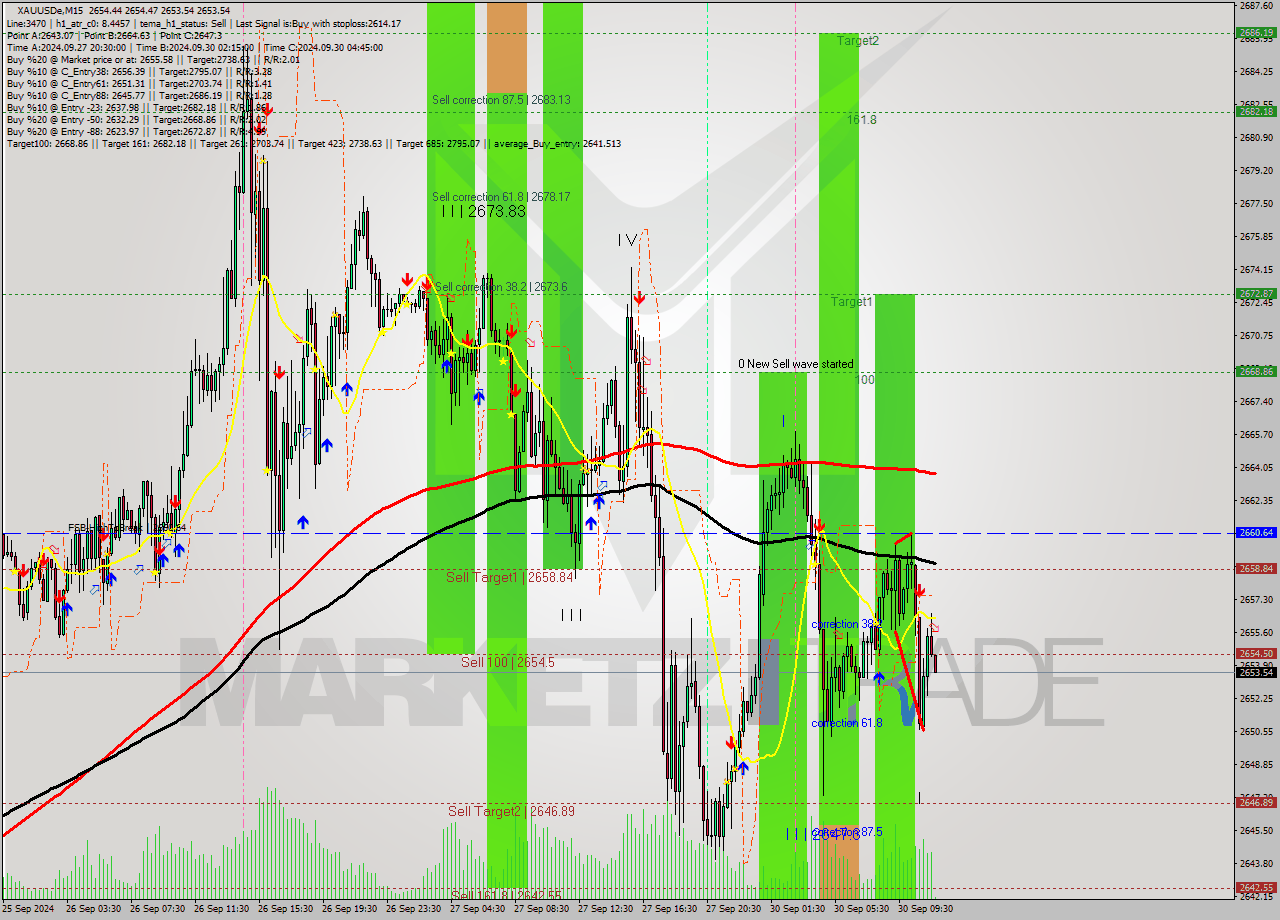The height and width of the screenshot is (920, 1280).
Task: Select the red arrow above the I V wave marking
Action: pyautogui.click(x=640, y=297)
